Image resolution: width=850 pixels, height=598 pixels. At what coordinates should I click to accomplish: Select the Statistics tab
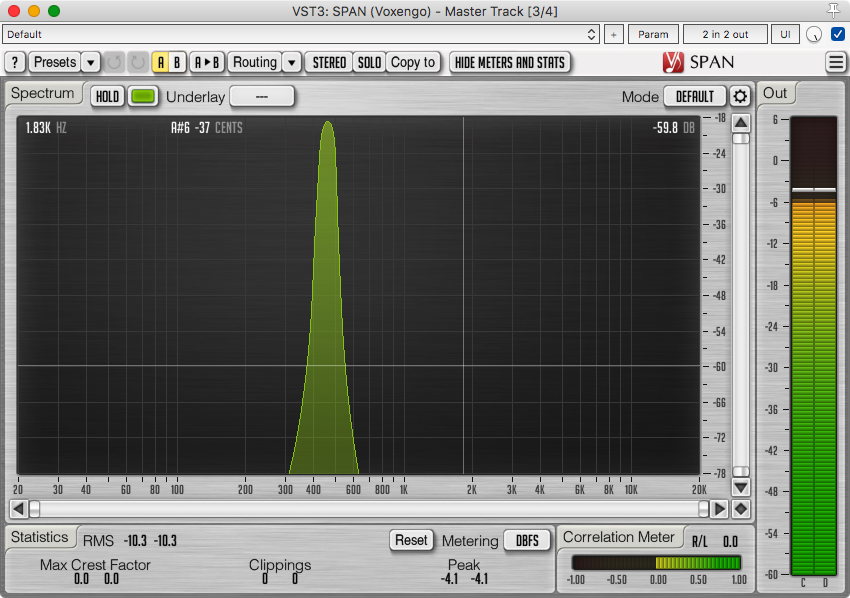(40, 538)
